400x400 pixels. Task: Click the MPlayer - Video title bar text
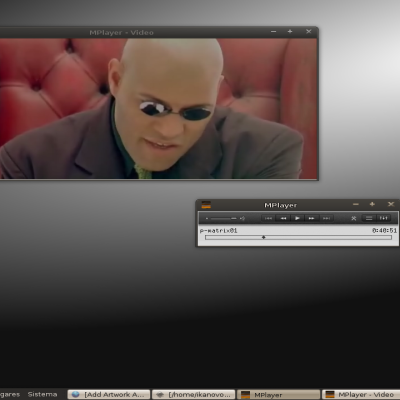(x=121, y=33)
